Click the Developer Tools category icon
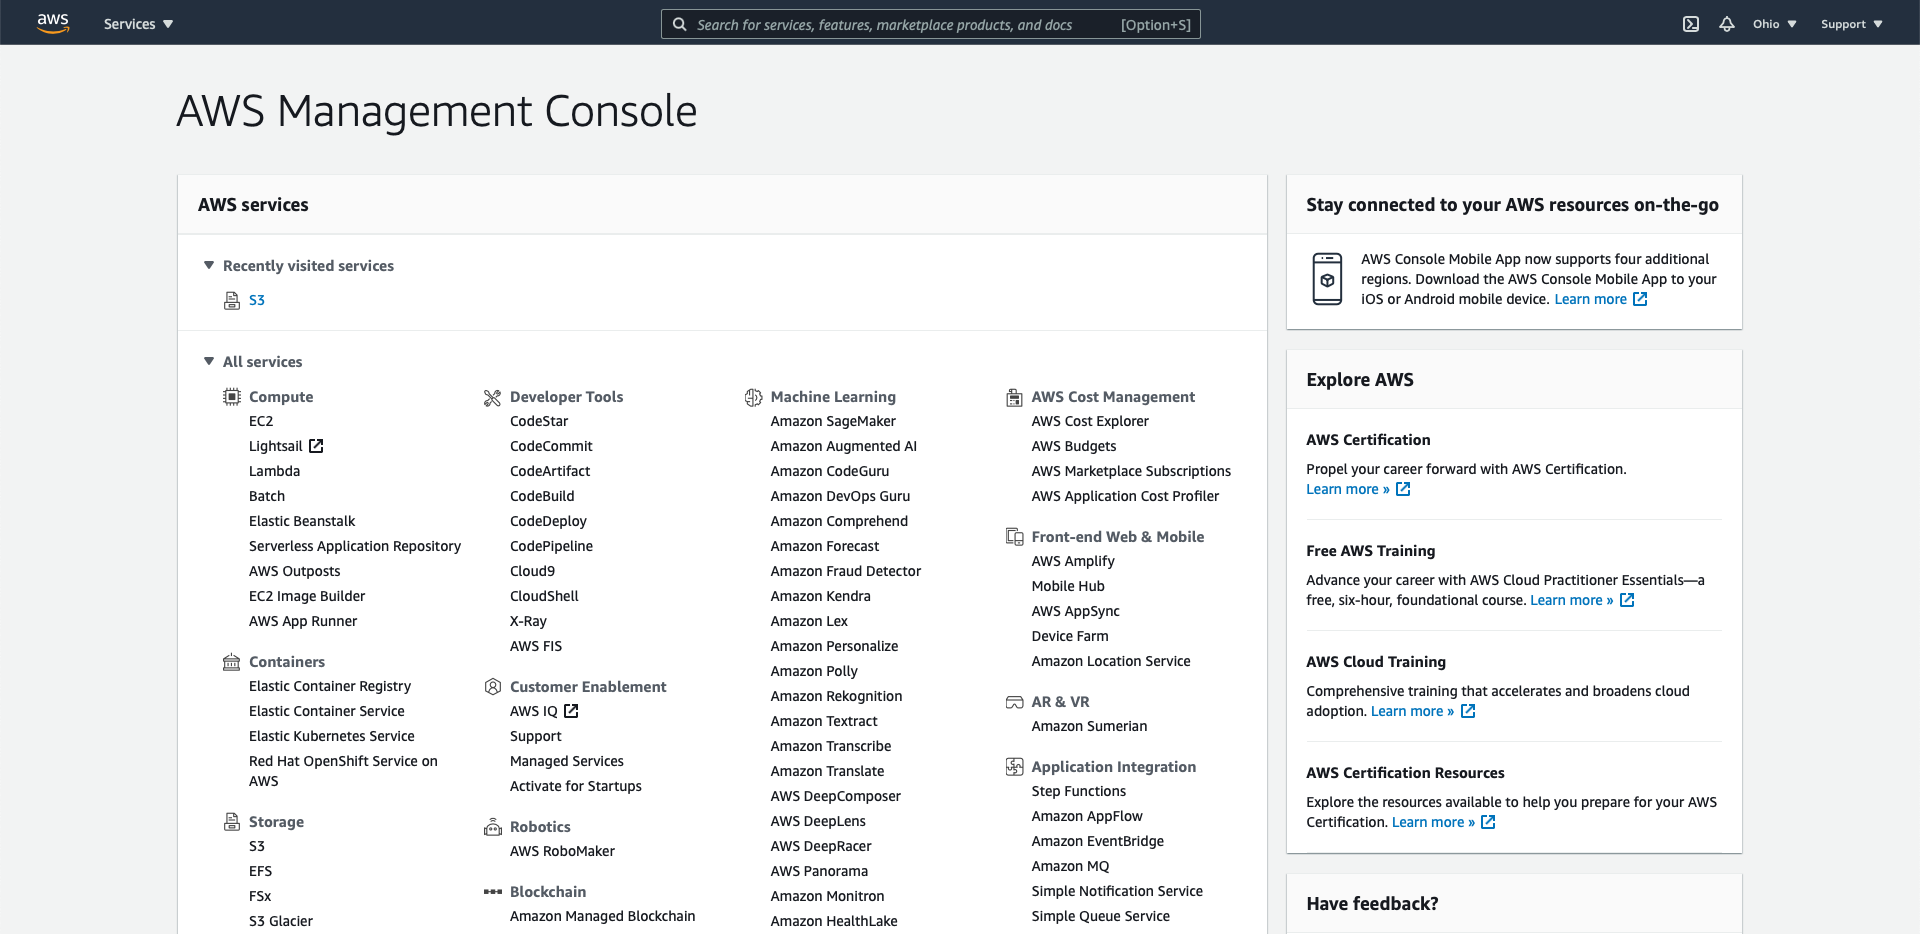Screen dimensions: 1920x934 492,398
